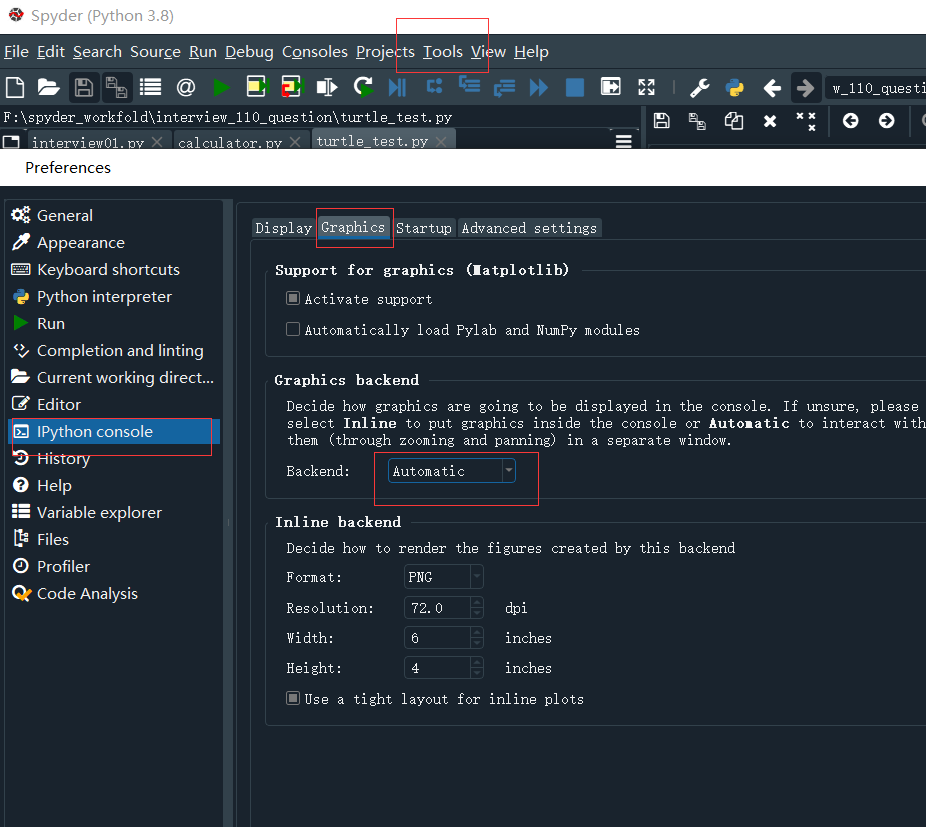Select the IPython console preferences entry
This screenshot has width=926, height=827.
click(x=112, y=431)
